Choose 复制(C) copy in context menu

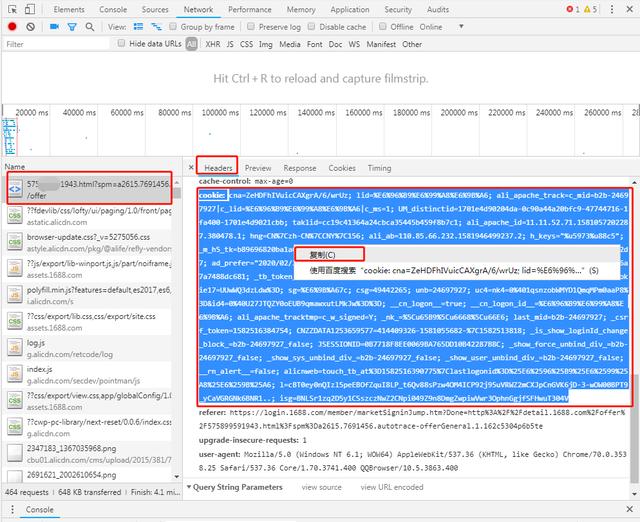click(456, 255)
